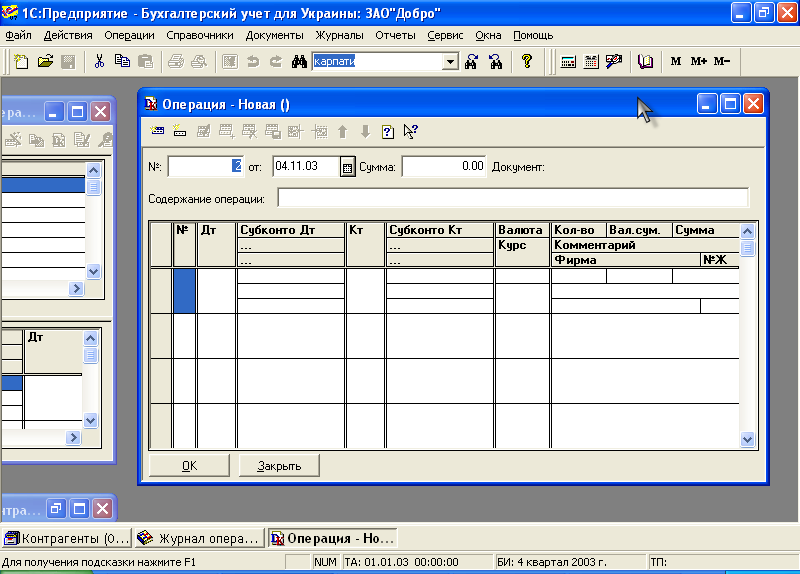Click the New document icon in main toolbar
Viewport: 800px width, 574px height.
point(21,62)
